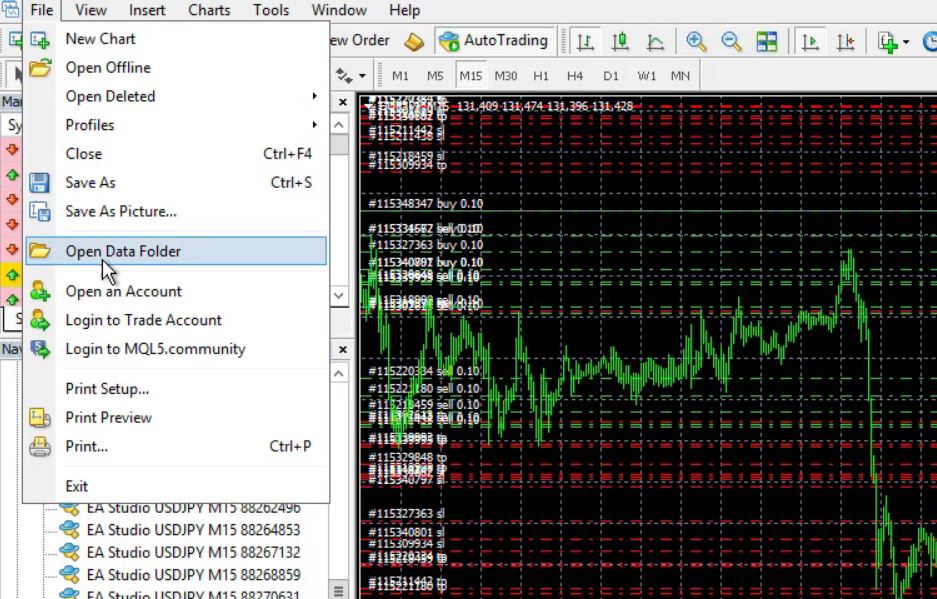937x599 pixels.
Task: Click the Save As Picture icon
Action: pyautogui.click(x=40, y=211)
